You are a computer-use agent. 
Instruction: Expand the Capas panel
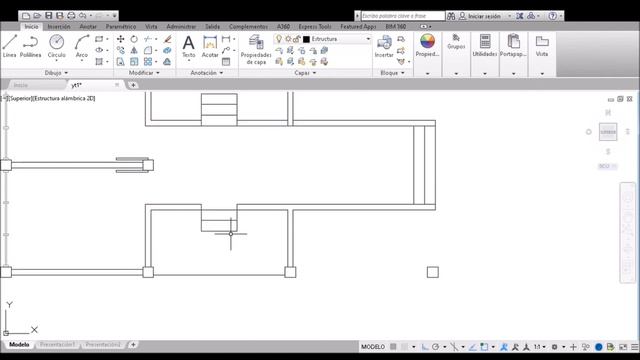tap(305, 73)
